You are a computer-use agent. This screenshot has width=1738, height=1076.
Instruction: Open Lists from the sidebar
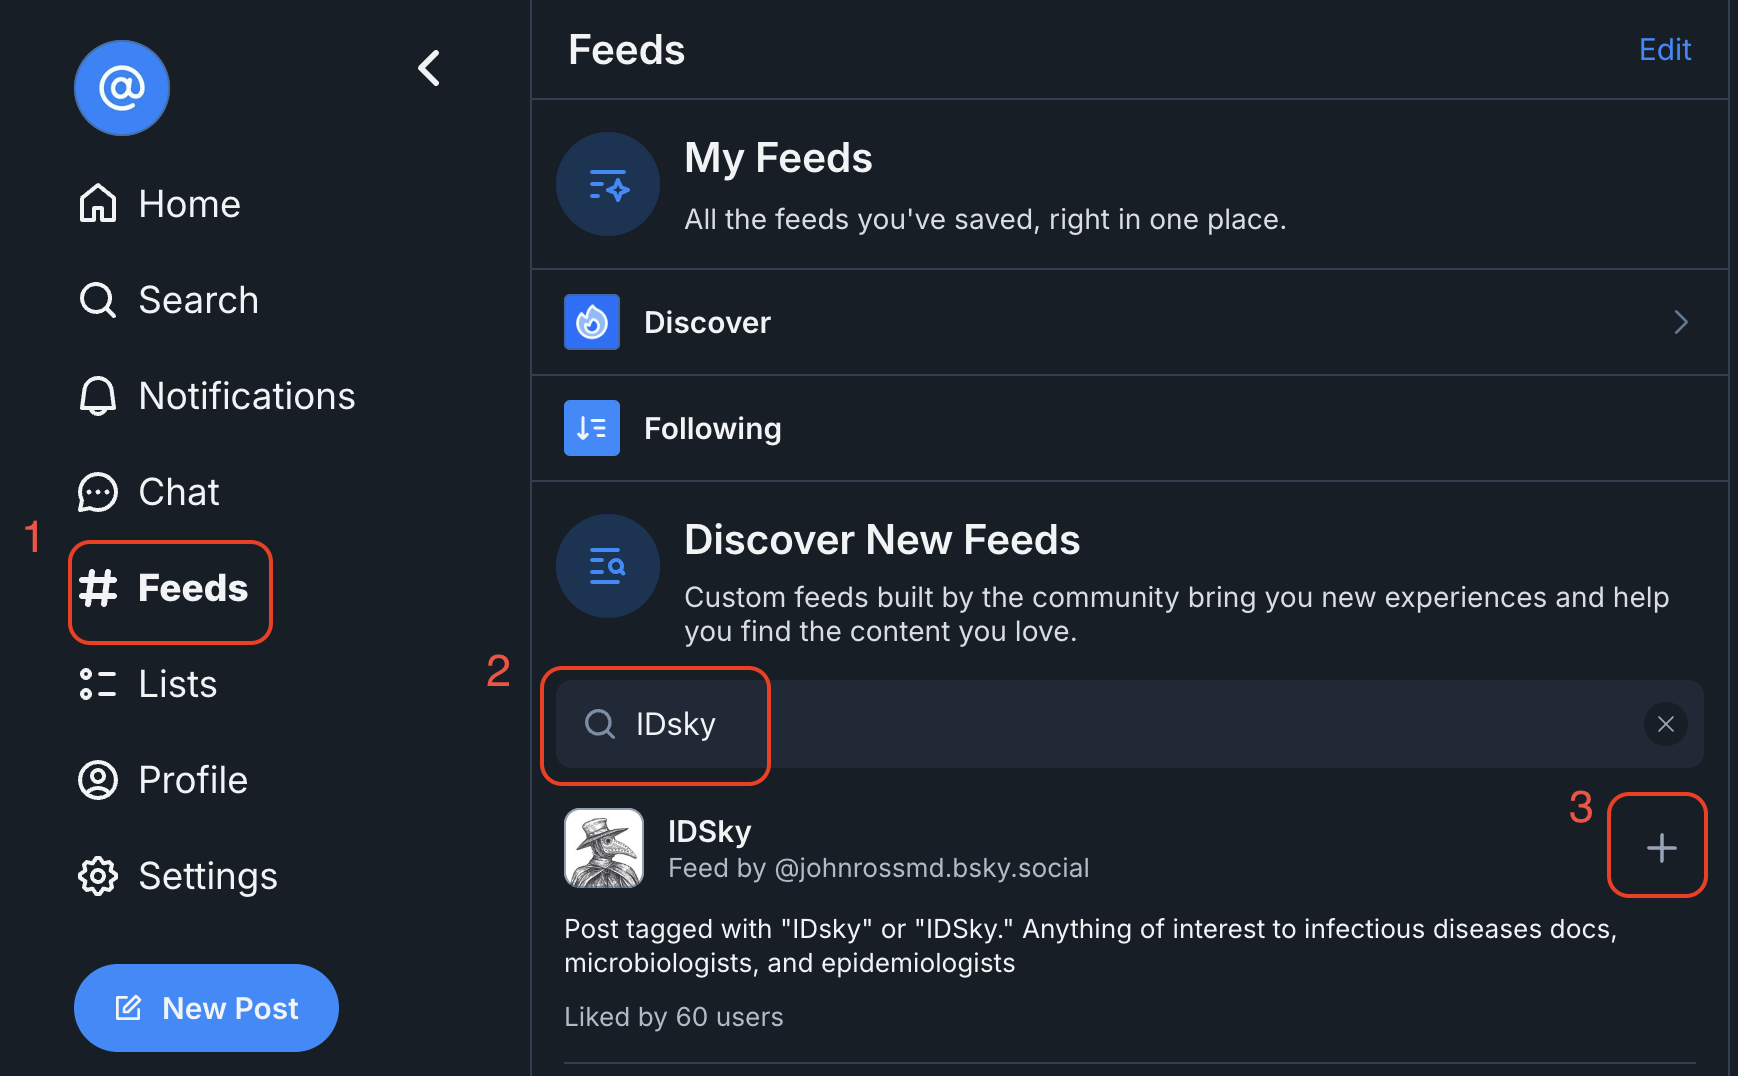click(148, 684)
